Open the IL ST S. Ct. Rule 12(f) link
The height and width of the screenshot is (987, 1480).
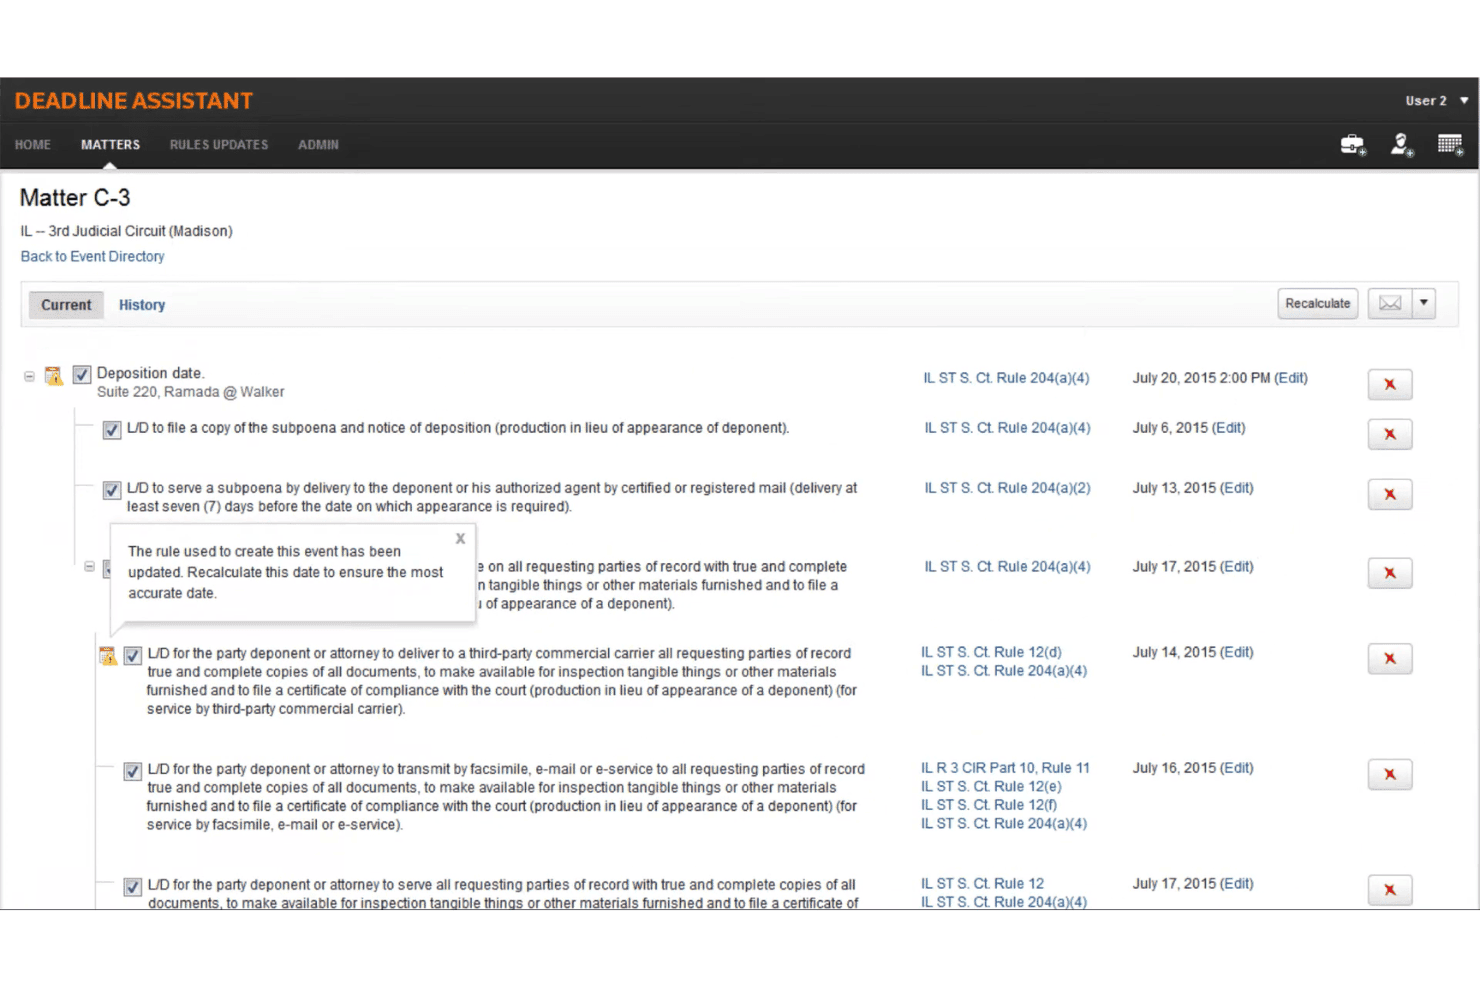(x=989, y=805)
